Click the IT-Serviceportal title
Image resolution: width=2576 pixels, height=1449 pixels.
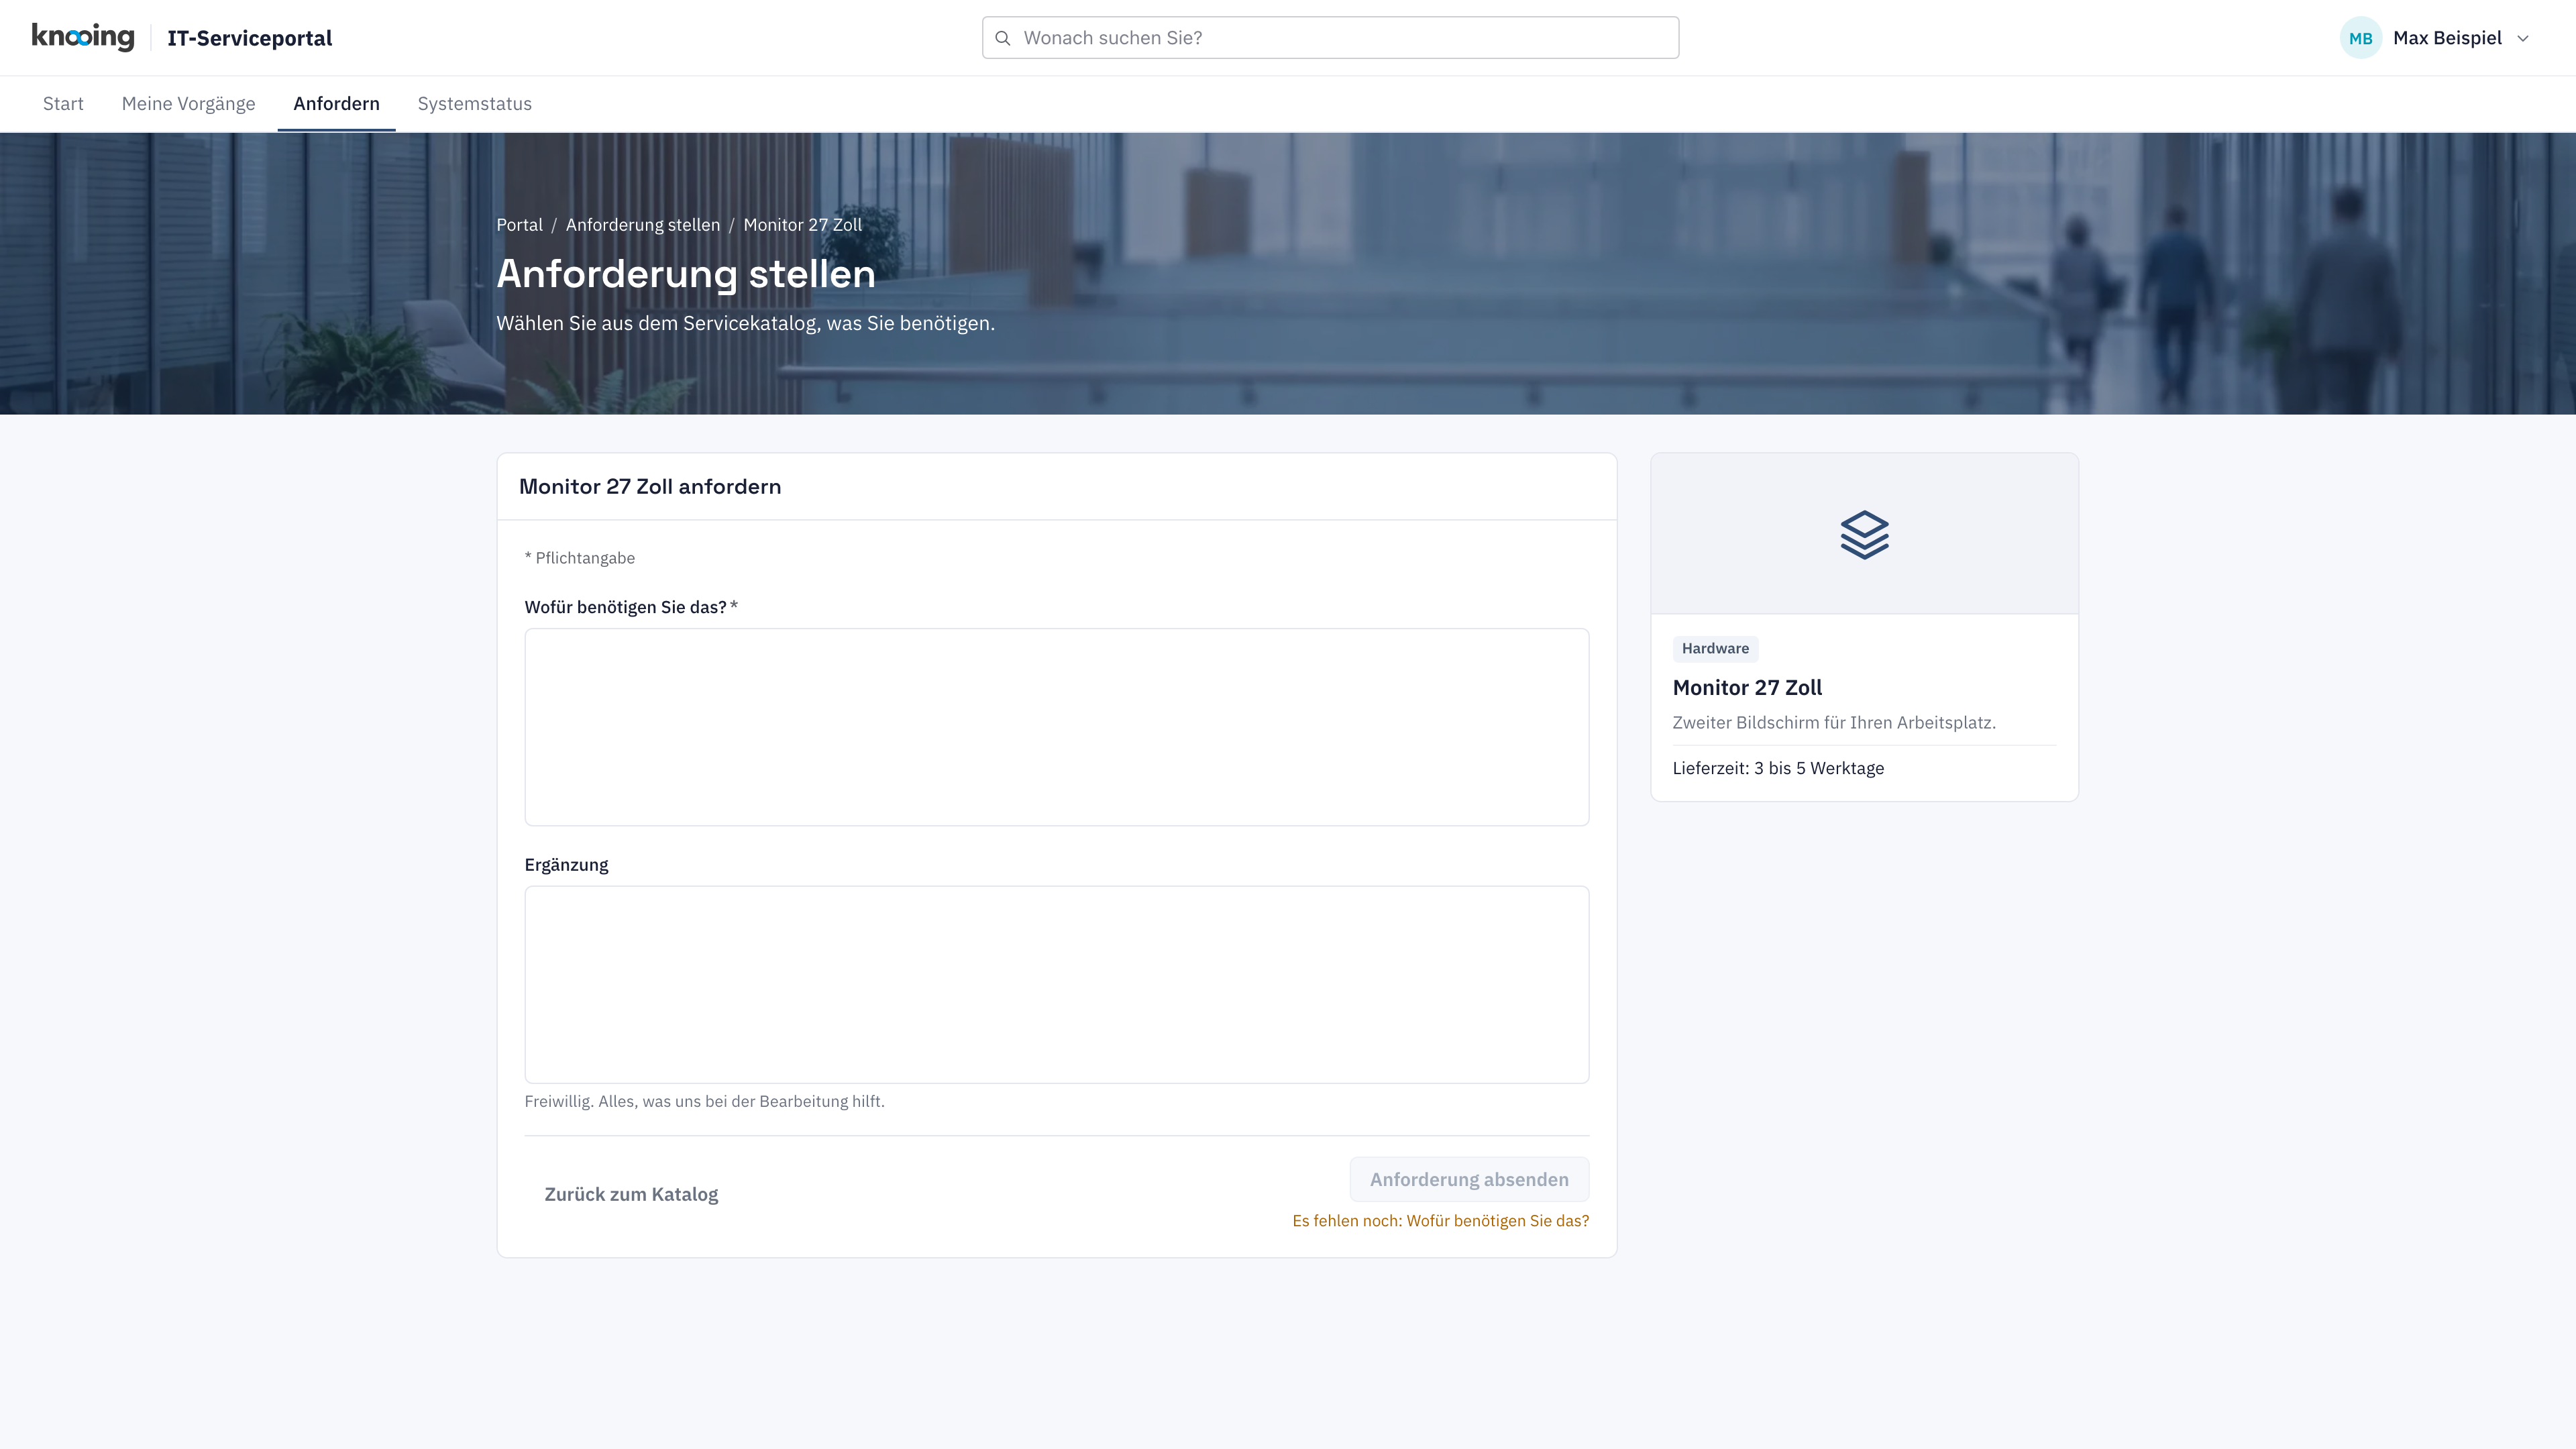(x=250, y=38)
